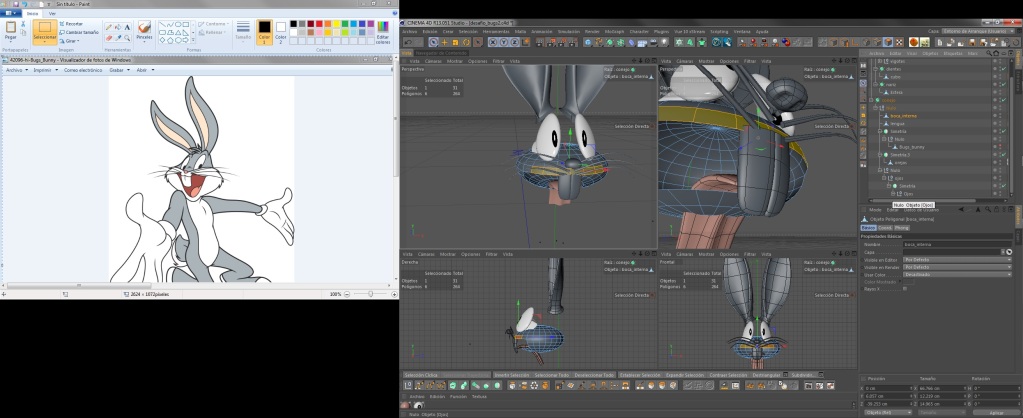Select the Color picker tool in Paint

(117, 38)
